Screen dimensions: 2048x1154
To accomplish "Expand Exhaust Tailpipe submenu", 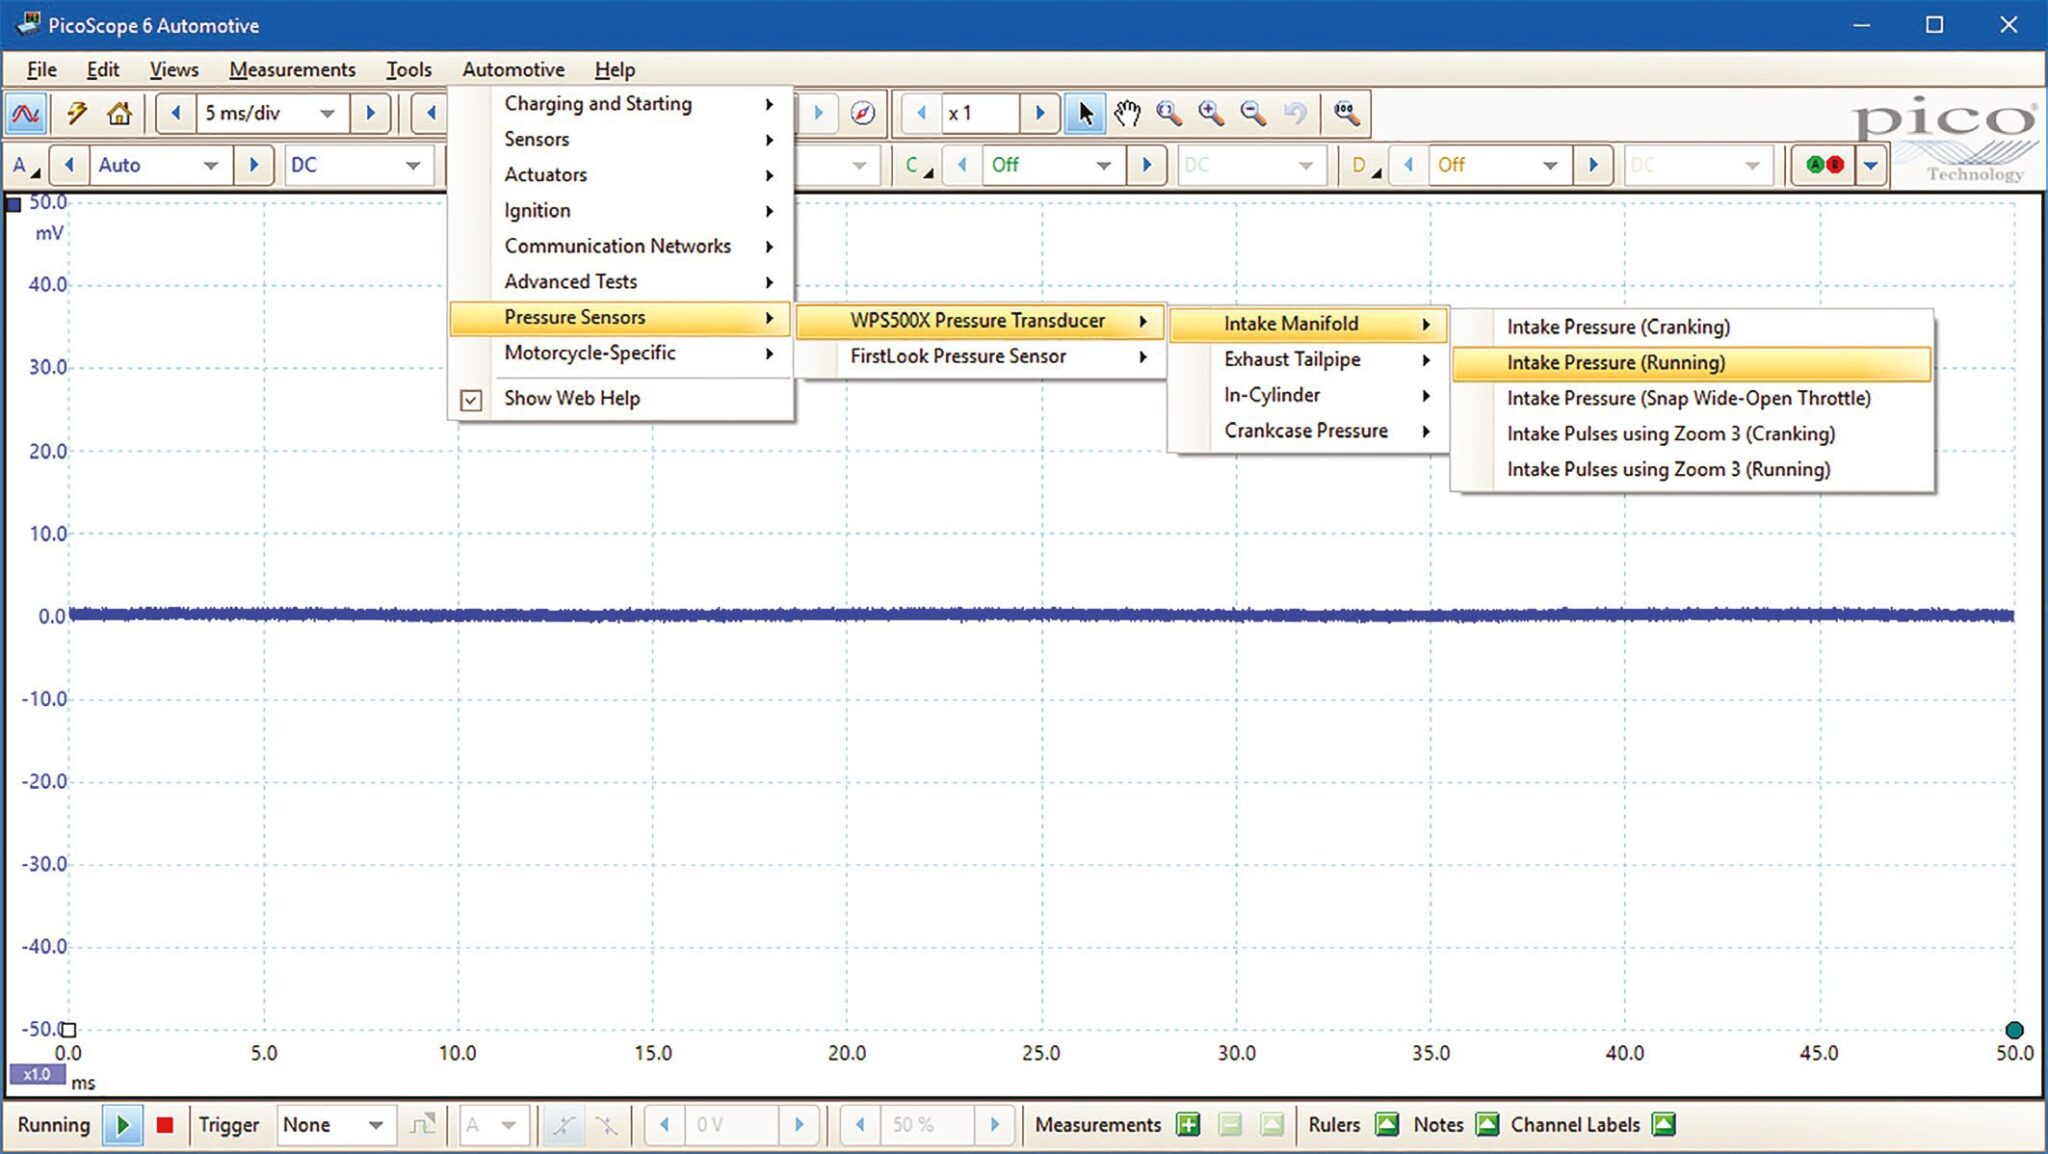I will (x=1308, y=360).
